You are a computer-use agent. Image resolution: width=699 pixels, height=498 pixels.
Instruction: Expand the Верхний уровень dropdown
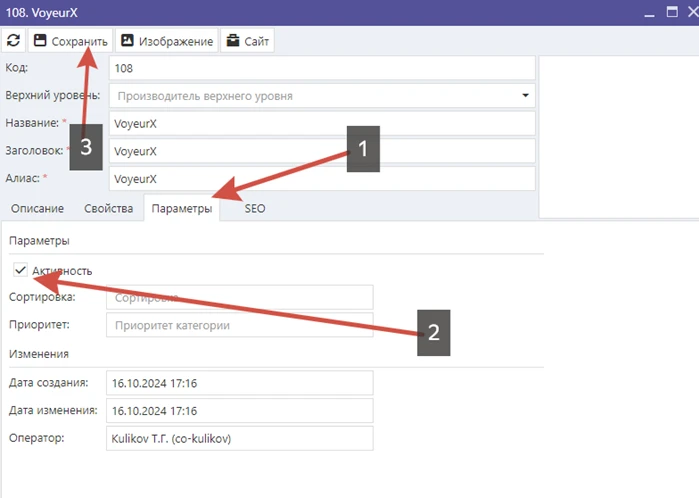[x=526, y=96]
